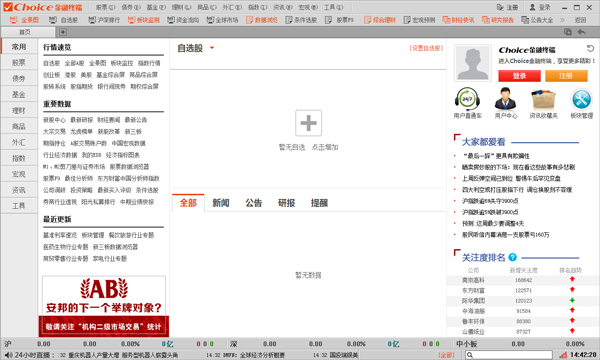Open 沪深排行 in the toolbar
This screenshot has width=600, height=360.
click(x=104, y=20)
